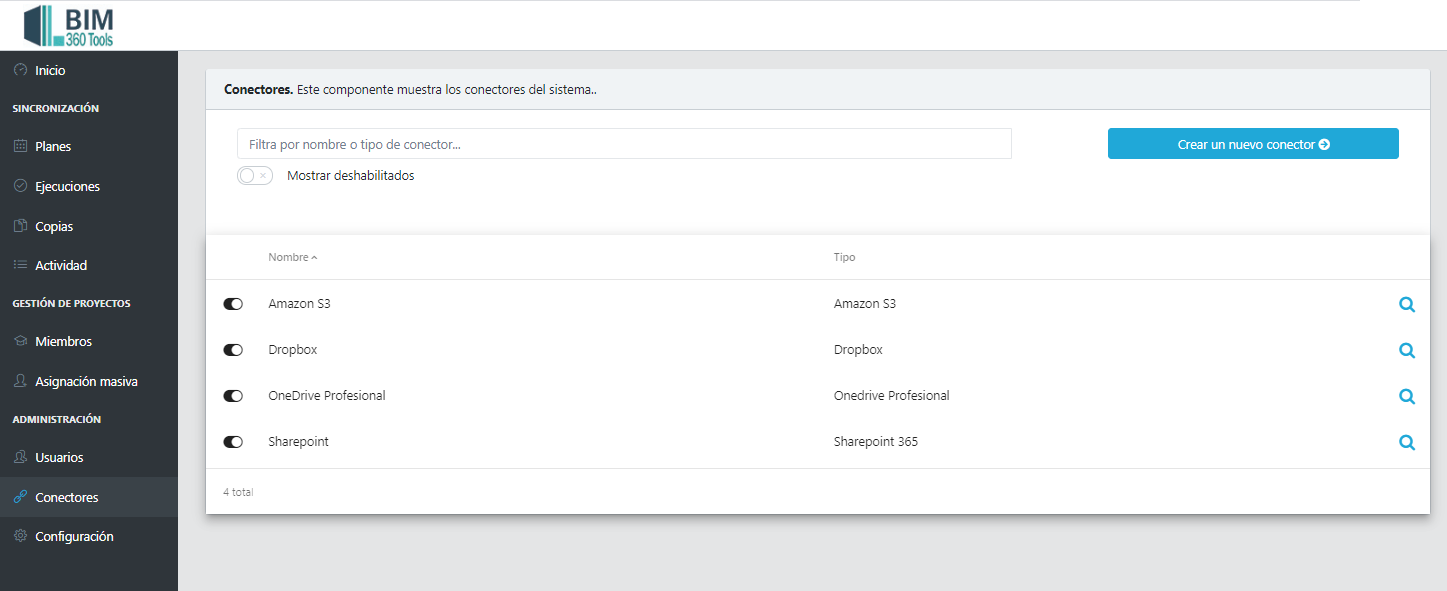This screenshot has height=591, width=1447.
Task: View Dropbox connector details magnifier
Action: pos(1407,351)
